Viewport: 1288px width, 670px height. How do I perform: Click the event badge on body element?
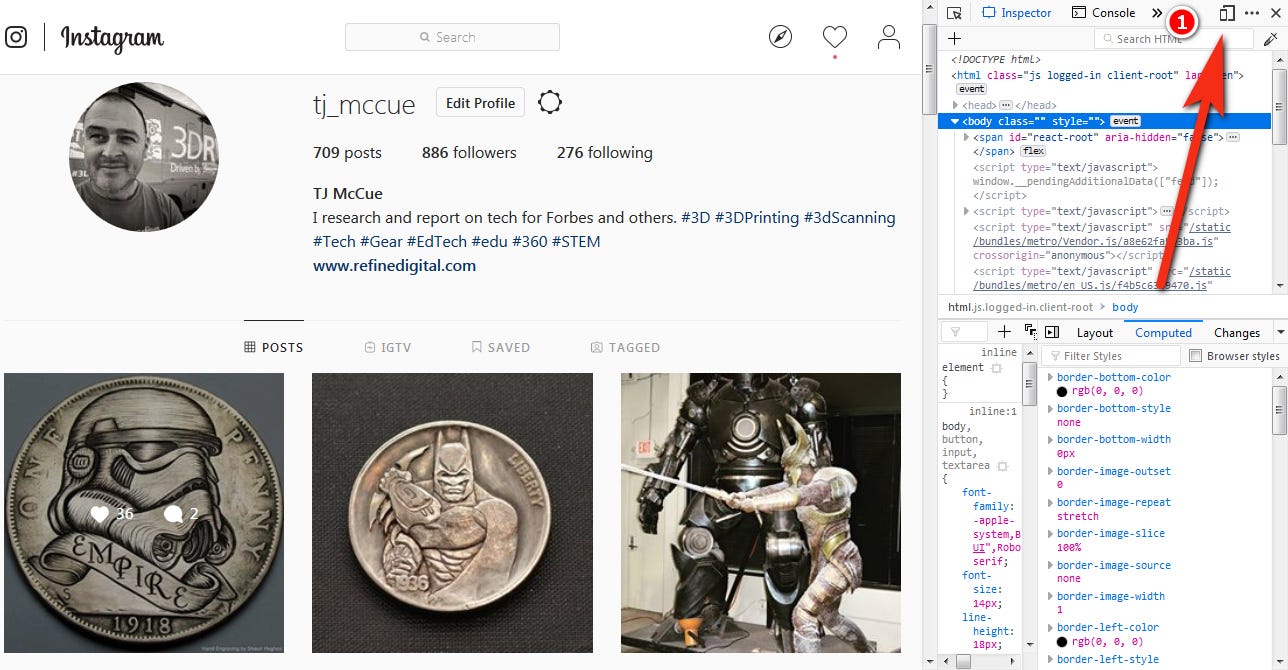pos(1125,121)
